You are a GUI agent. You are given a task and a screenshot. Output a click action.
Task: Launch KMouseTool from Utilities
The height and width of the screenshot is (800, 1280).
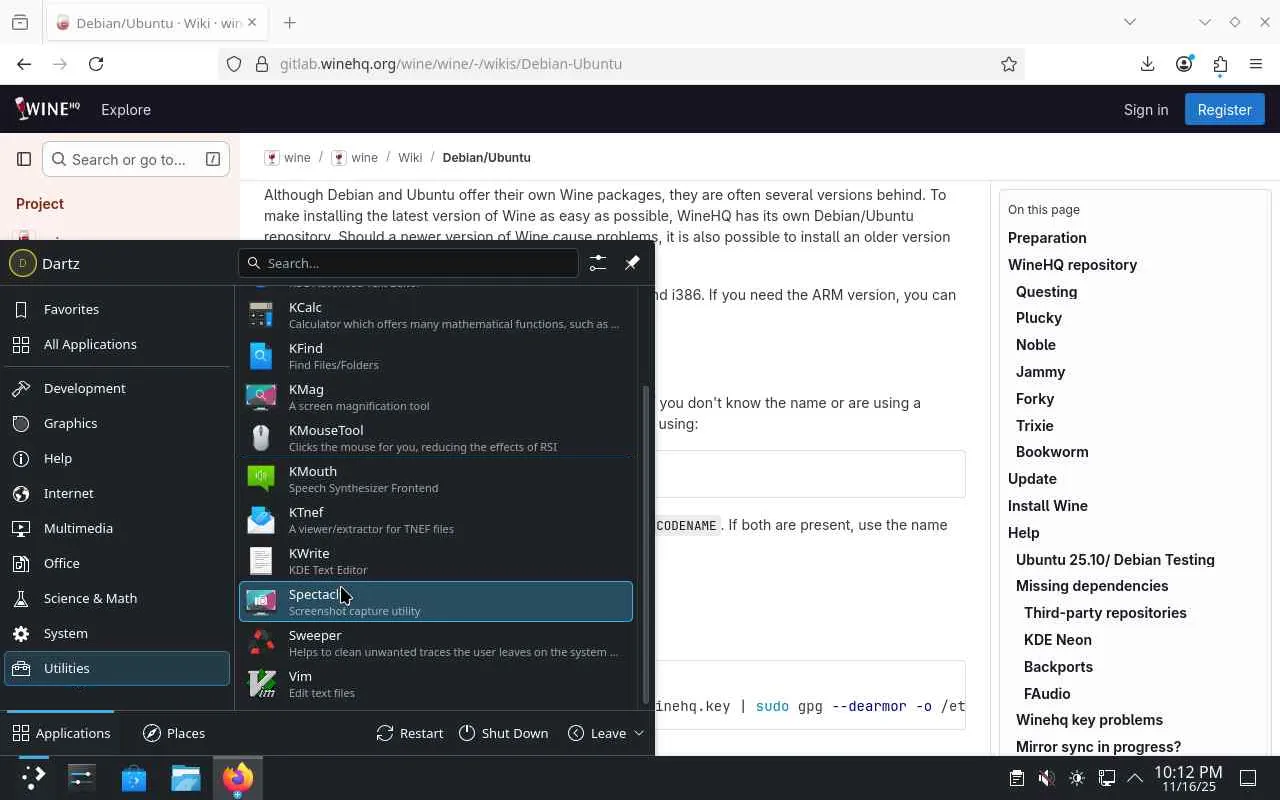click(x=436, y=438)
